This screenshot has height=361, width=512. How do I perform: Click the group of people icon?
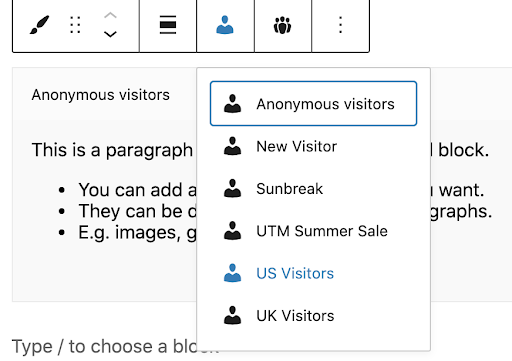[x=283, y=25]
